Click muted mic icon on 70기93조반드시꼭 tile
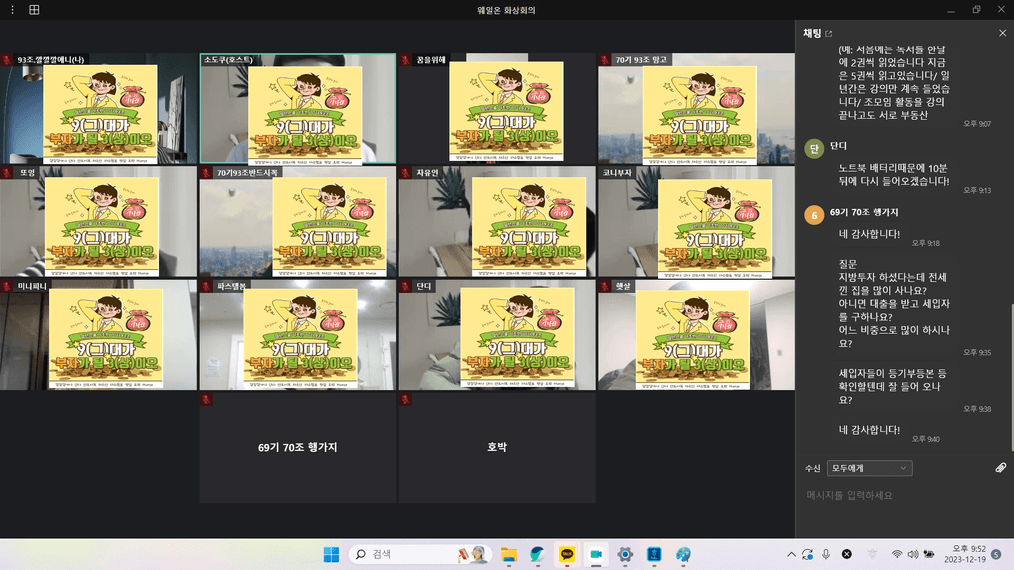1014x570 pixels. (x=206, y=173)
